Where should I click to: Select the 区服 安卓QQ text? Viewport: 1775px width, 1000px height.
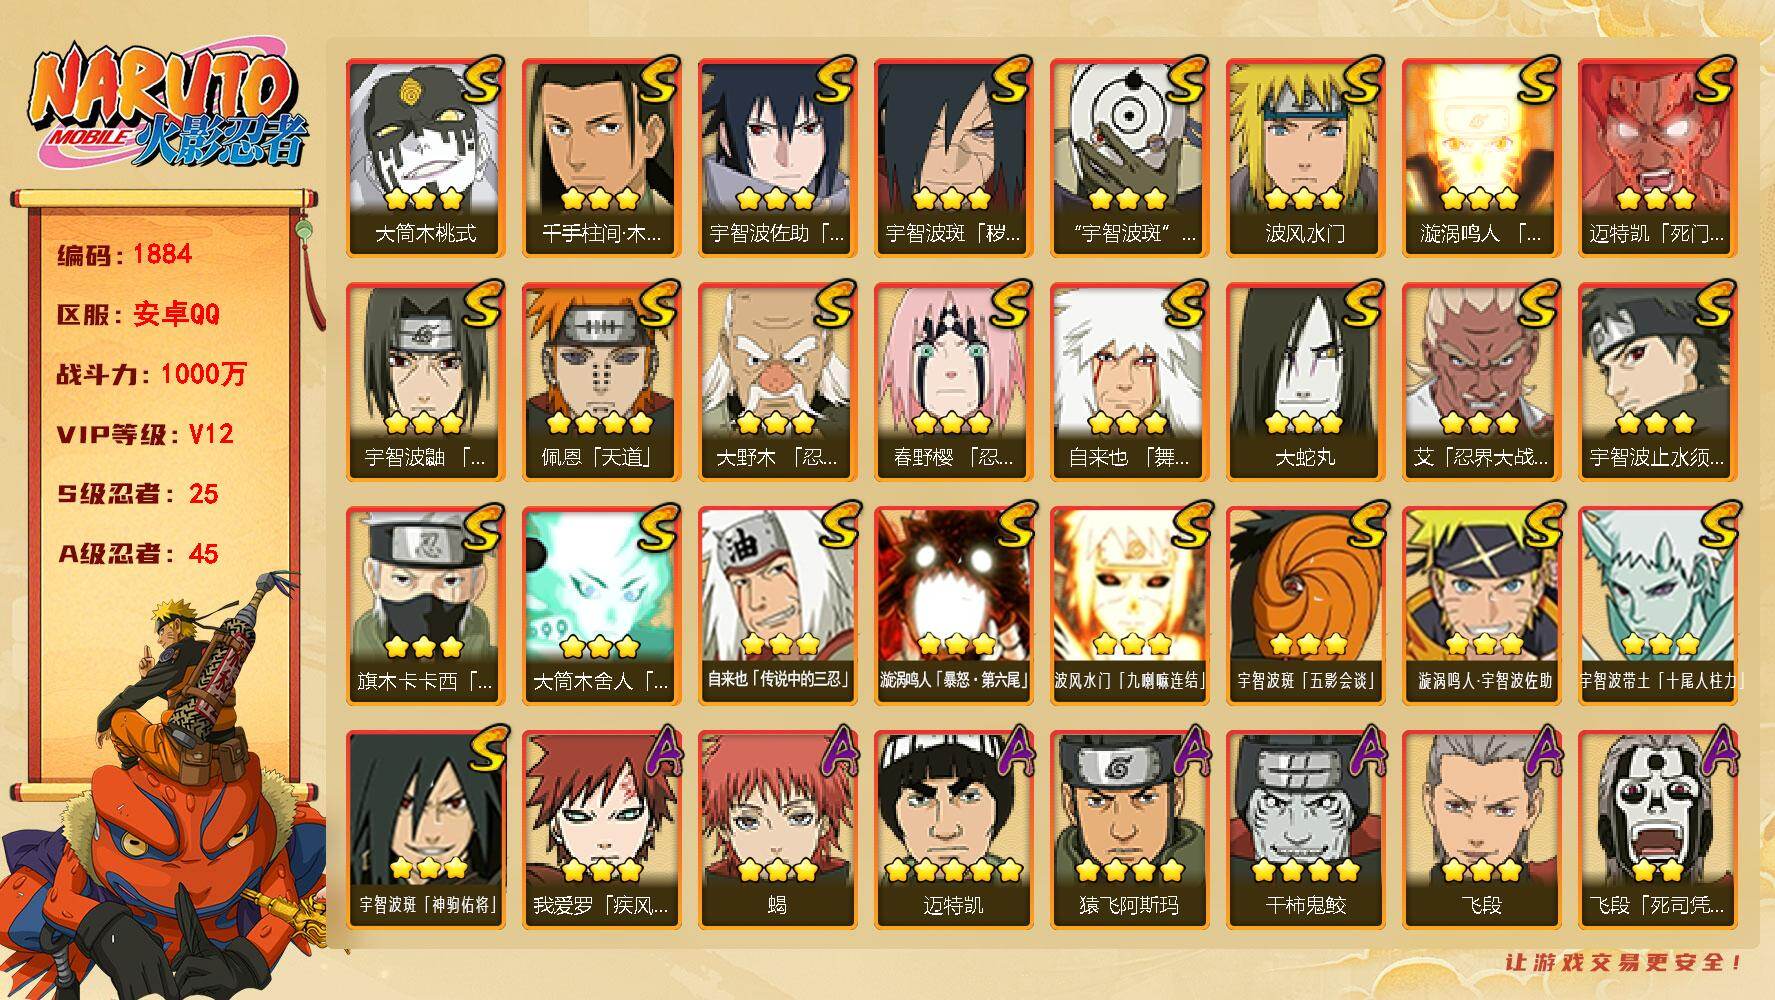click(x=138, y=314)
